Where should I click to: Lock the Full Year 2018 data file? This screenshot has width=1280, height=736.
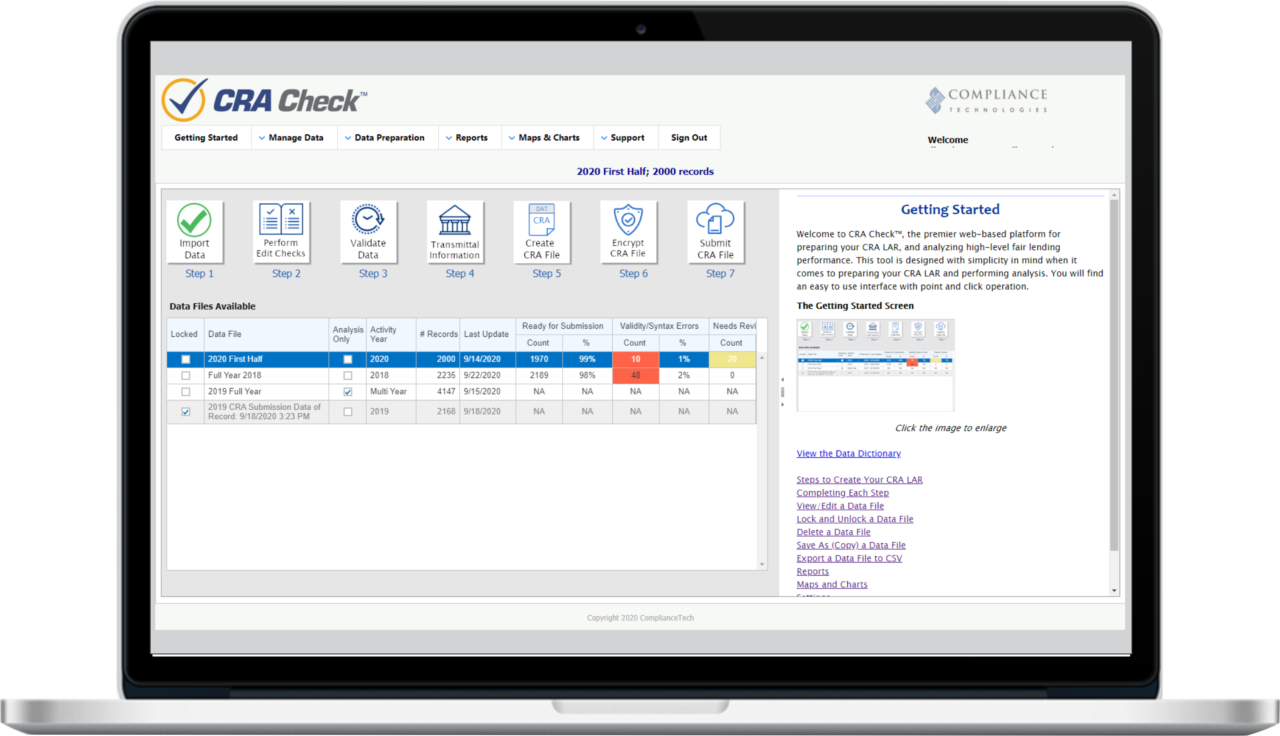click(185, 376)
